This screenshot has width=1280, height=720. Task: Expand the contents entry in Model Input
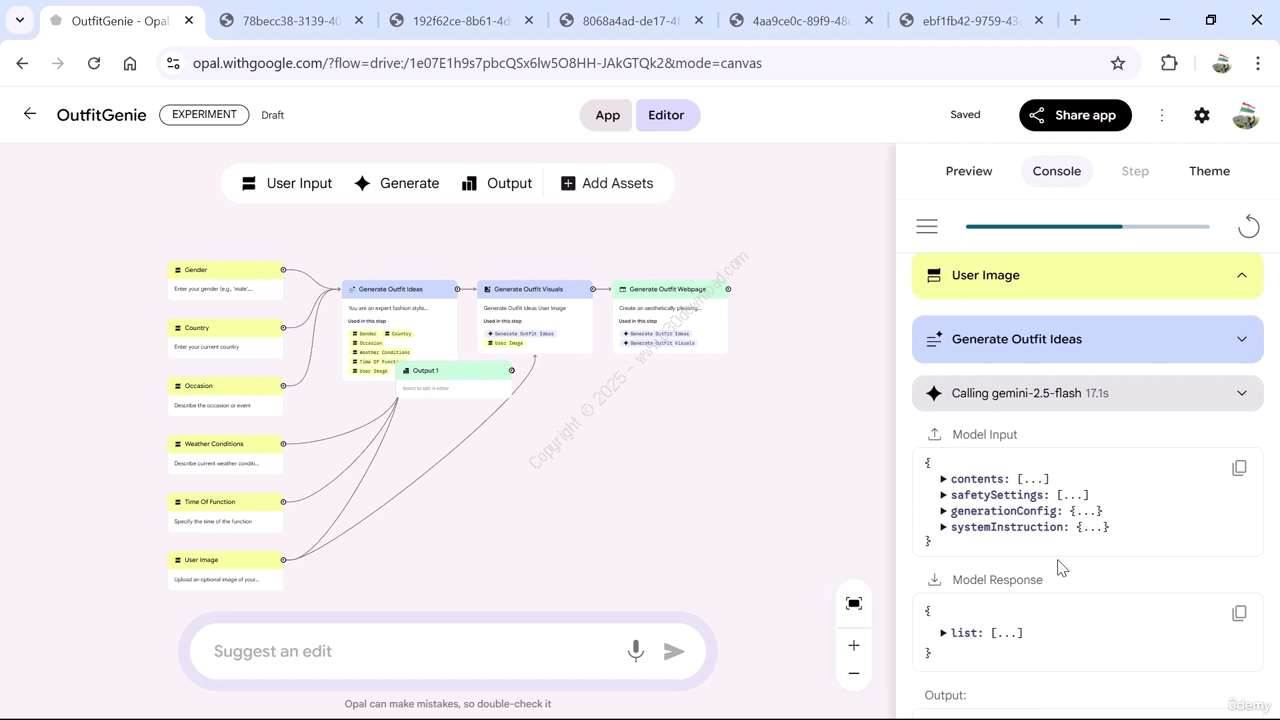coord(943,479)
